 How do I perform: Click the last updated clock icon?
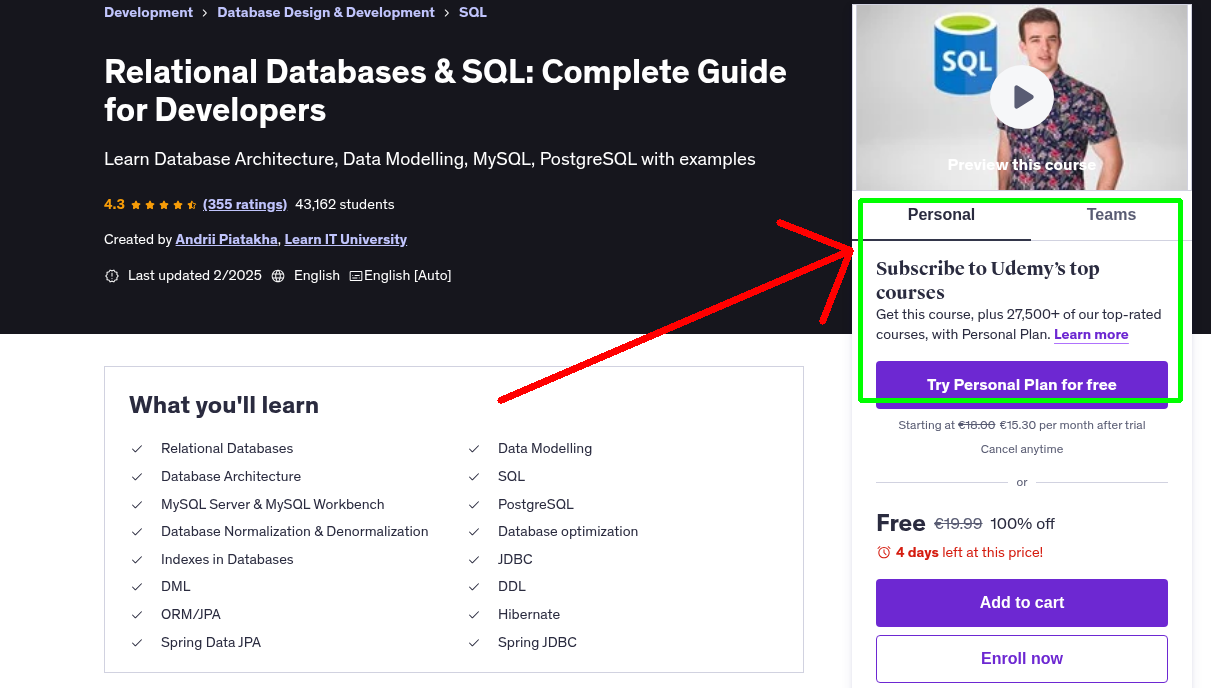pos(112,276)
